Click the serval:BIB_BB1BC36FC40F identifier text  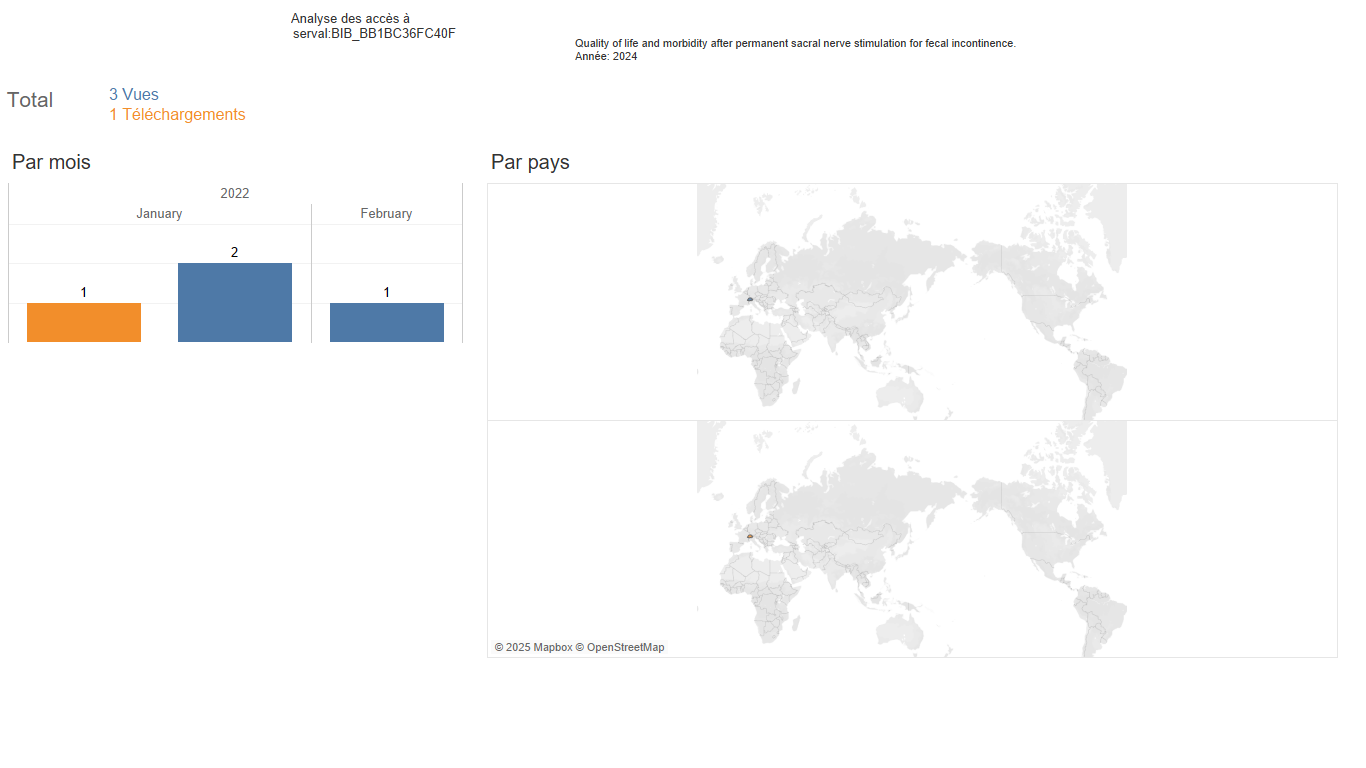click(x=374, y=34)
